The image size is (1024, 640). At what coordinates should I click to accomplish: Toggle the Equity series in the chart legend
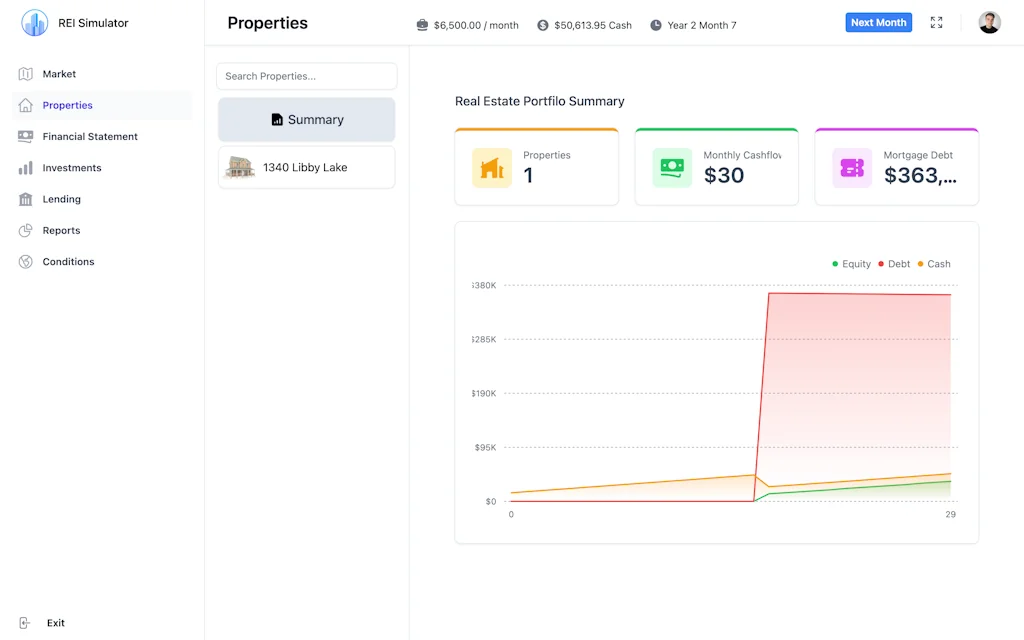pos(851,264)
